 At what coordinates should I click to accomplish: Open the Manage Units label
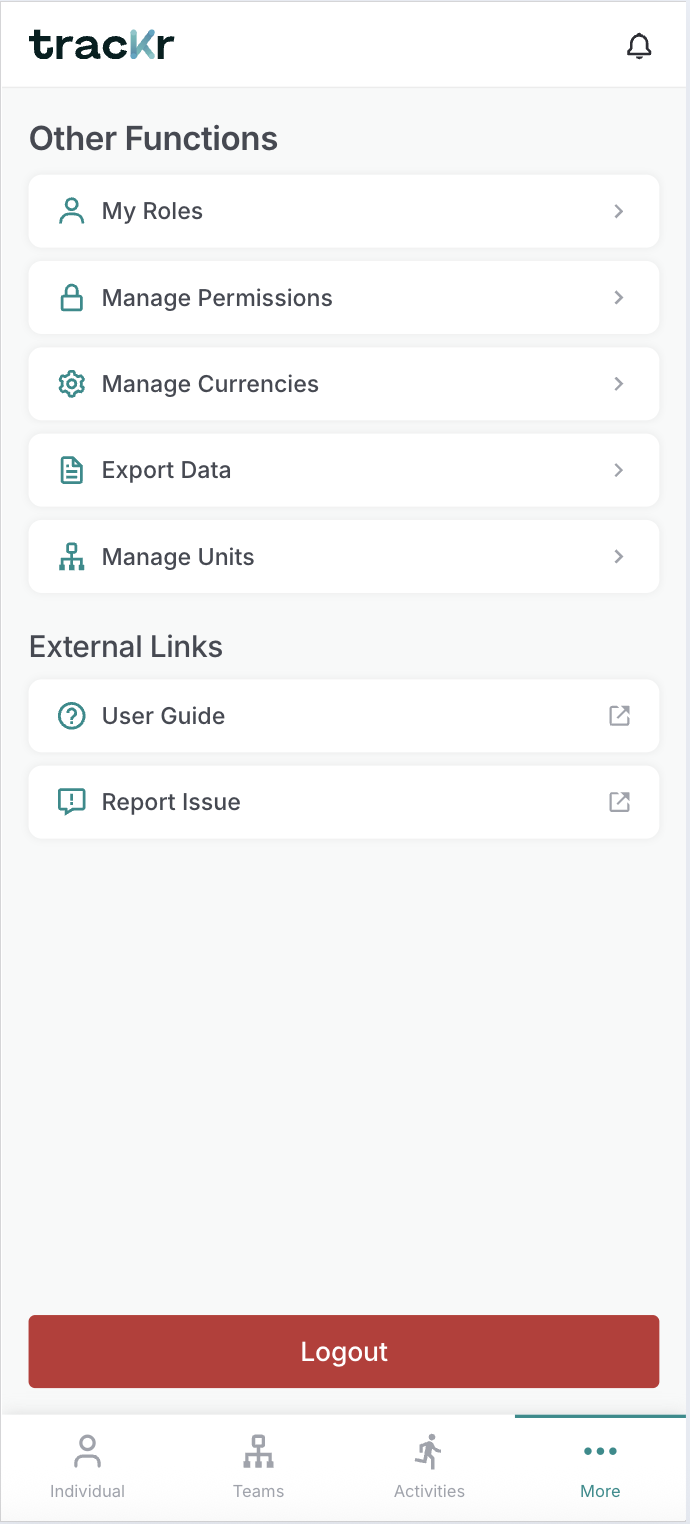(x=178, y=557)
